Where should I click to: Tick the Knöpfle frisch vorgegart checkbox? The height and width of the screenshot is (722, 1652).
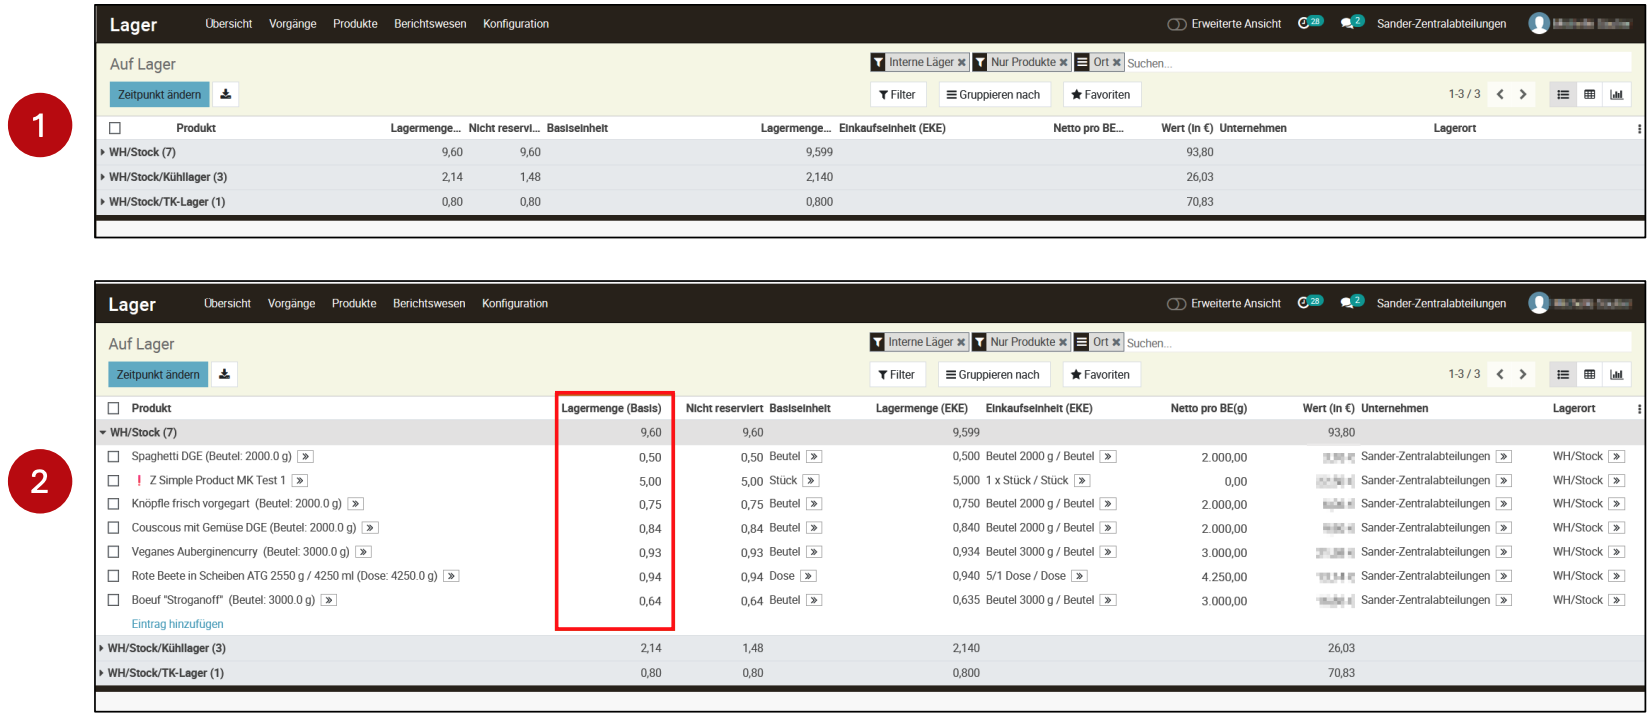click(x=114, y=504)
